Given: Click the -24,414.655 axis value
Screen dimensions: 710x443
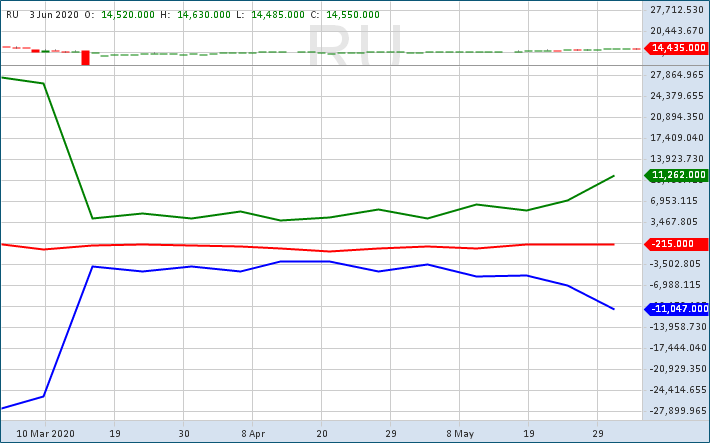Looking at the screenshot, I should coord(677,390).
